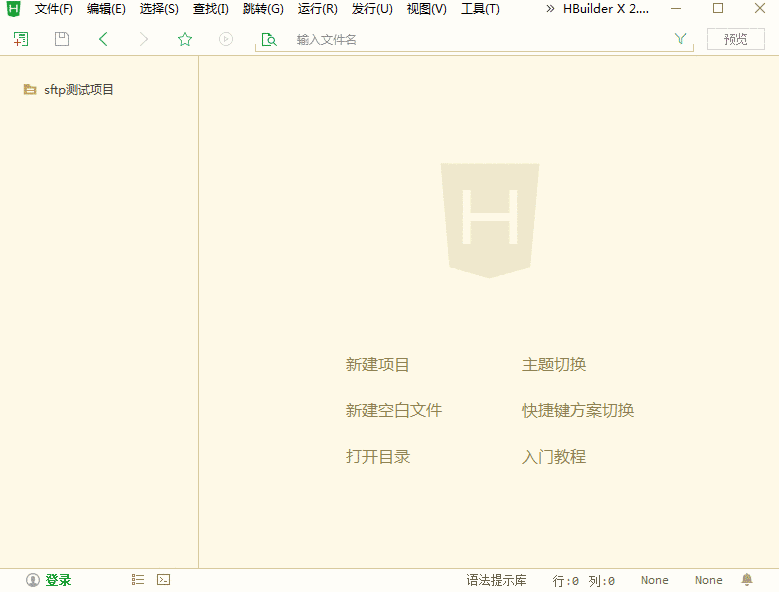Maximize the HBuilder X window
This screenshot has height=592, width=779.
click(718, 8)
